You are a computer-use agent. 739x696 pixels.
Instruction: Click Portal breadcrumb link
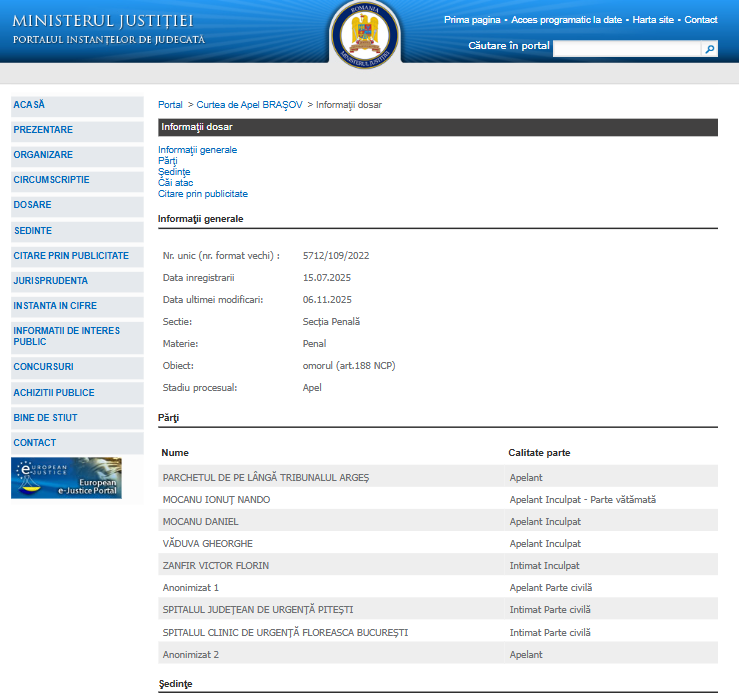tap(170, 105)
